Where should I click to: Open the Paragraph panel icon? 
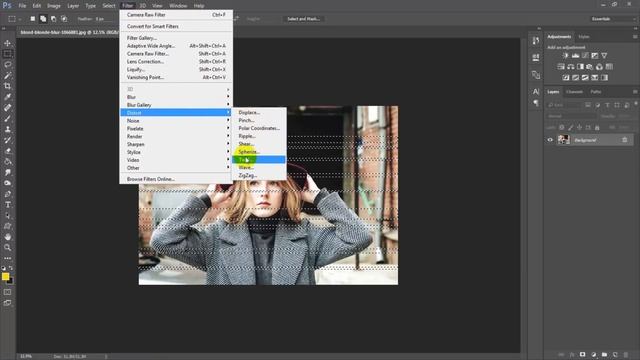pos(536,103)
